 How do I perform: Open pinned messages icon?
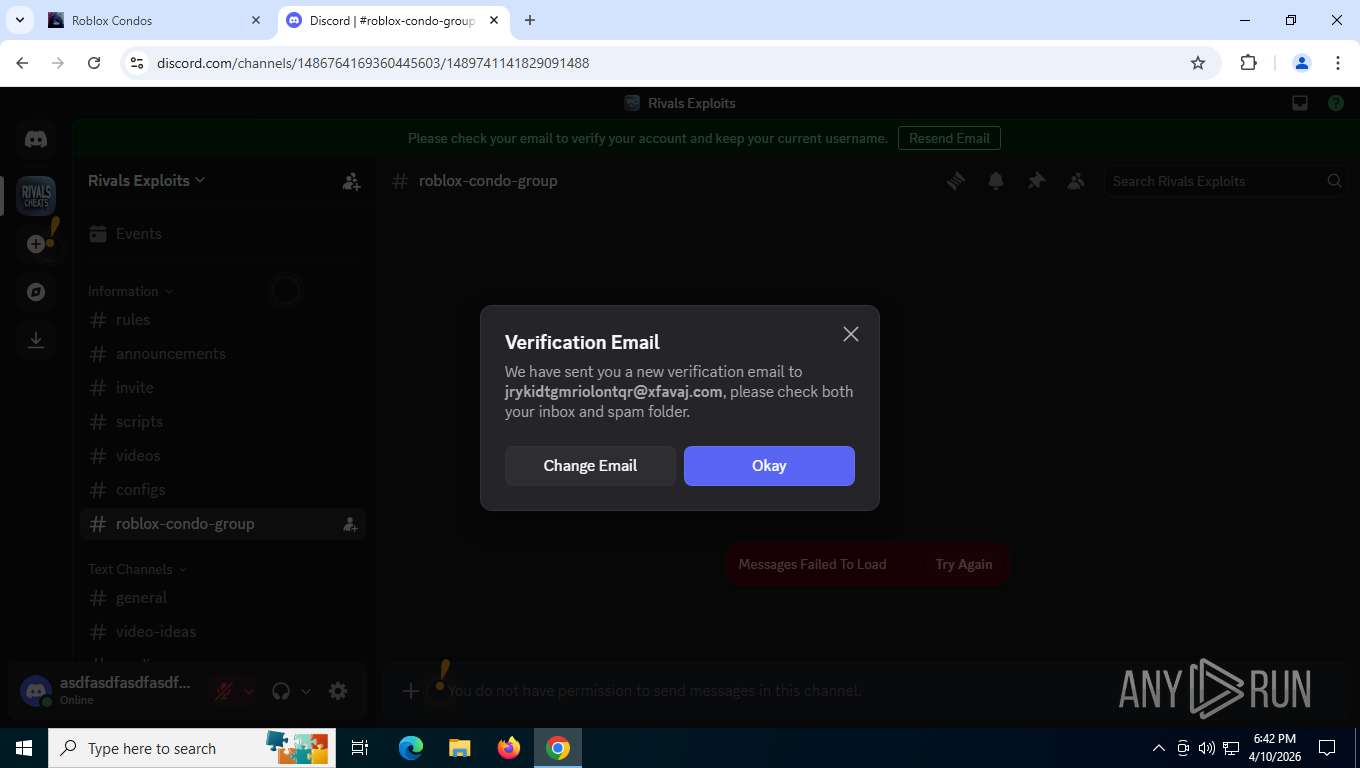(x=1036, y=181)
